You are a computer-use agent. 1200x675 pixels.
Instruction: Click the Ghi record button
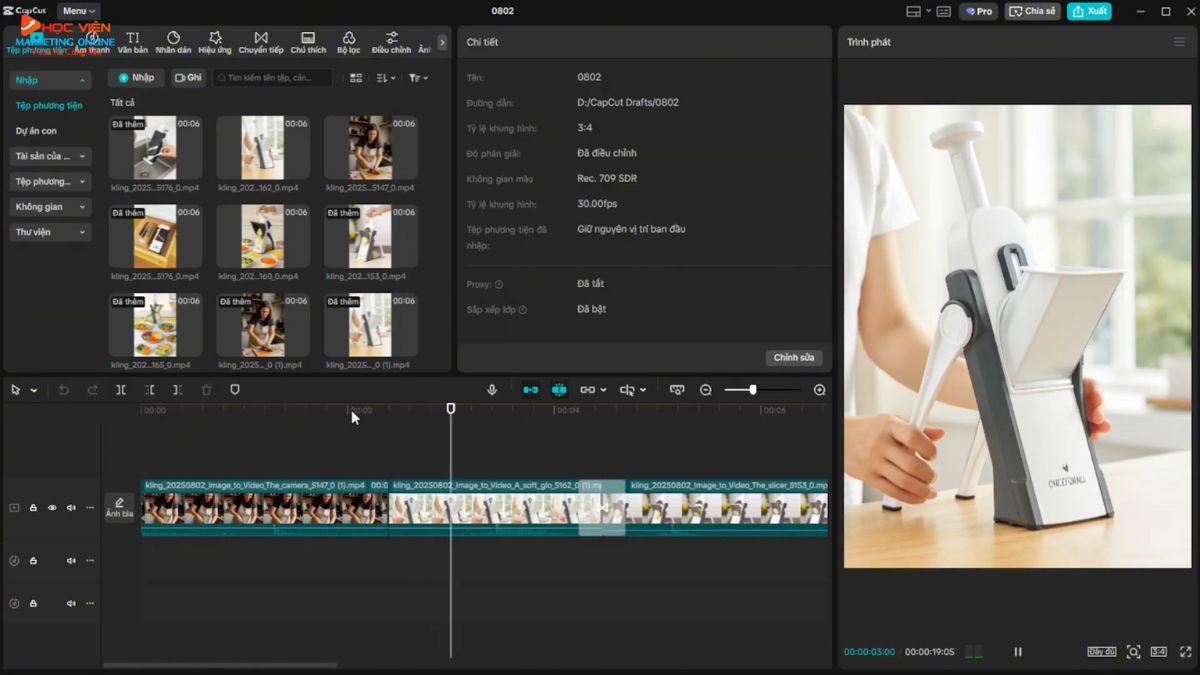tap(188, 77)
